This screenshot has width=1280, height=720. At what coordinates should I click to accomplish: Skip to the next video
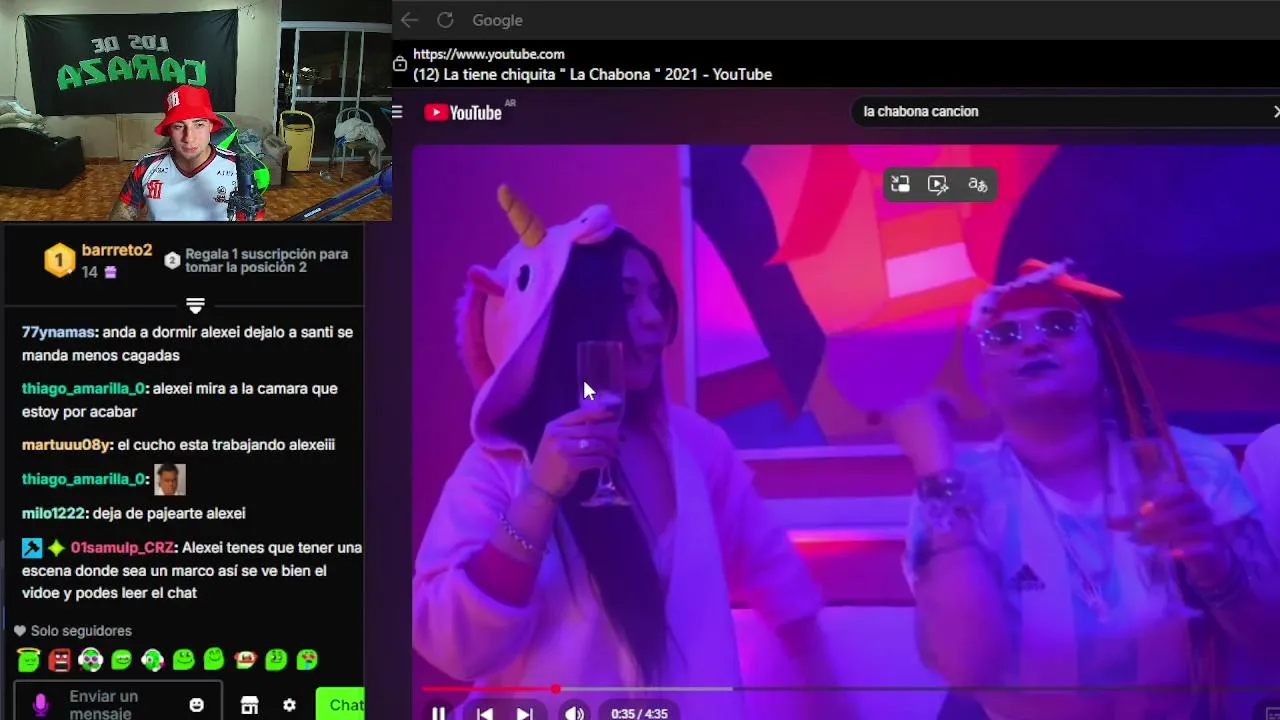click(524, 713)
